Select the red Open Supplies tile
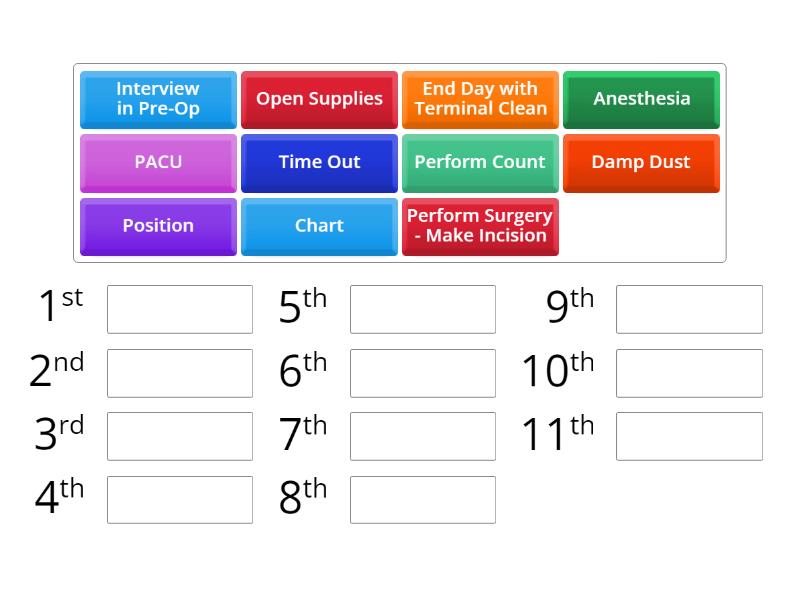 pyautogui.click(x=319, y=99)
